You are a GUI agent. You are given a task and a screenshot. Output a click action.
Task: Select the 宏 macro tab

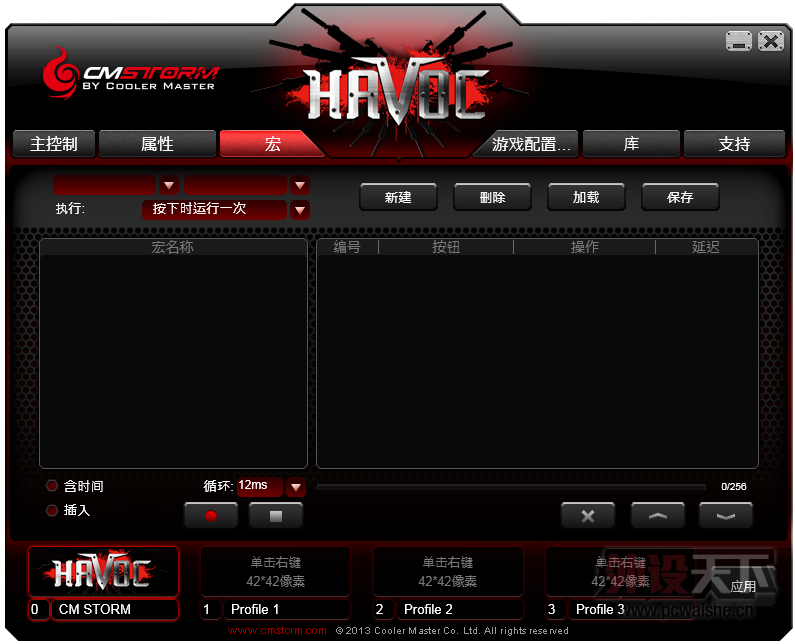pyautogui.click(x=271, y=144)
